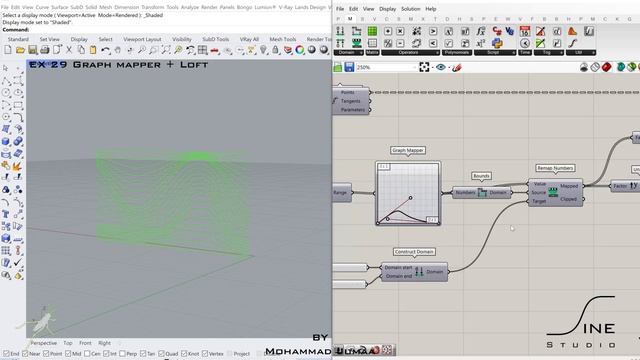640x360 pixels.
Task: Click the Smaller Than operator icon
Action: [433, 43]
